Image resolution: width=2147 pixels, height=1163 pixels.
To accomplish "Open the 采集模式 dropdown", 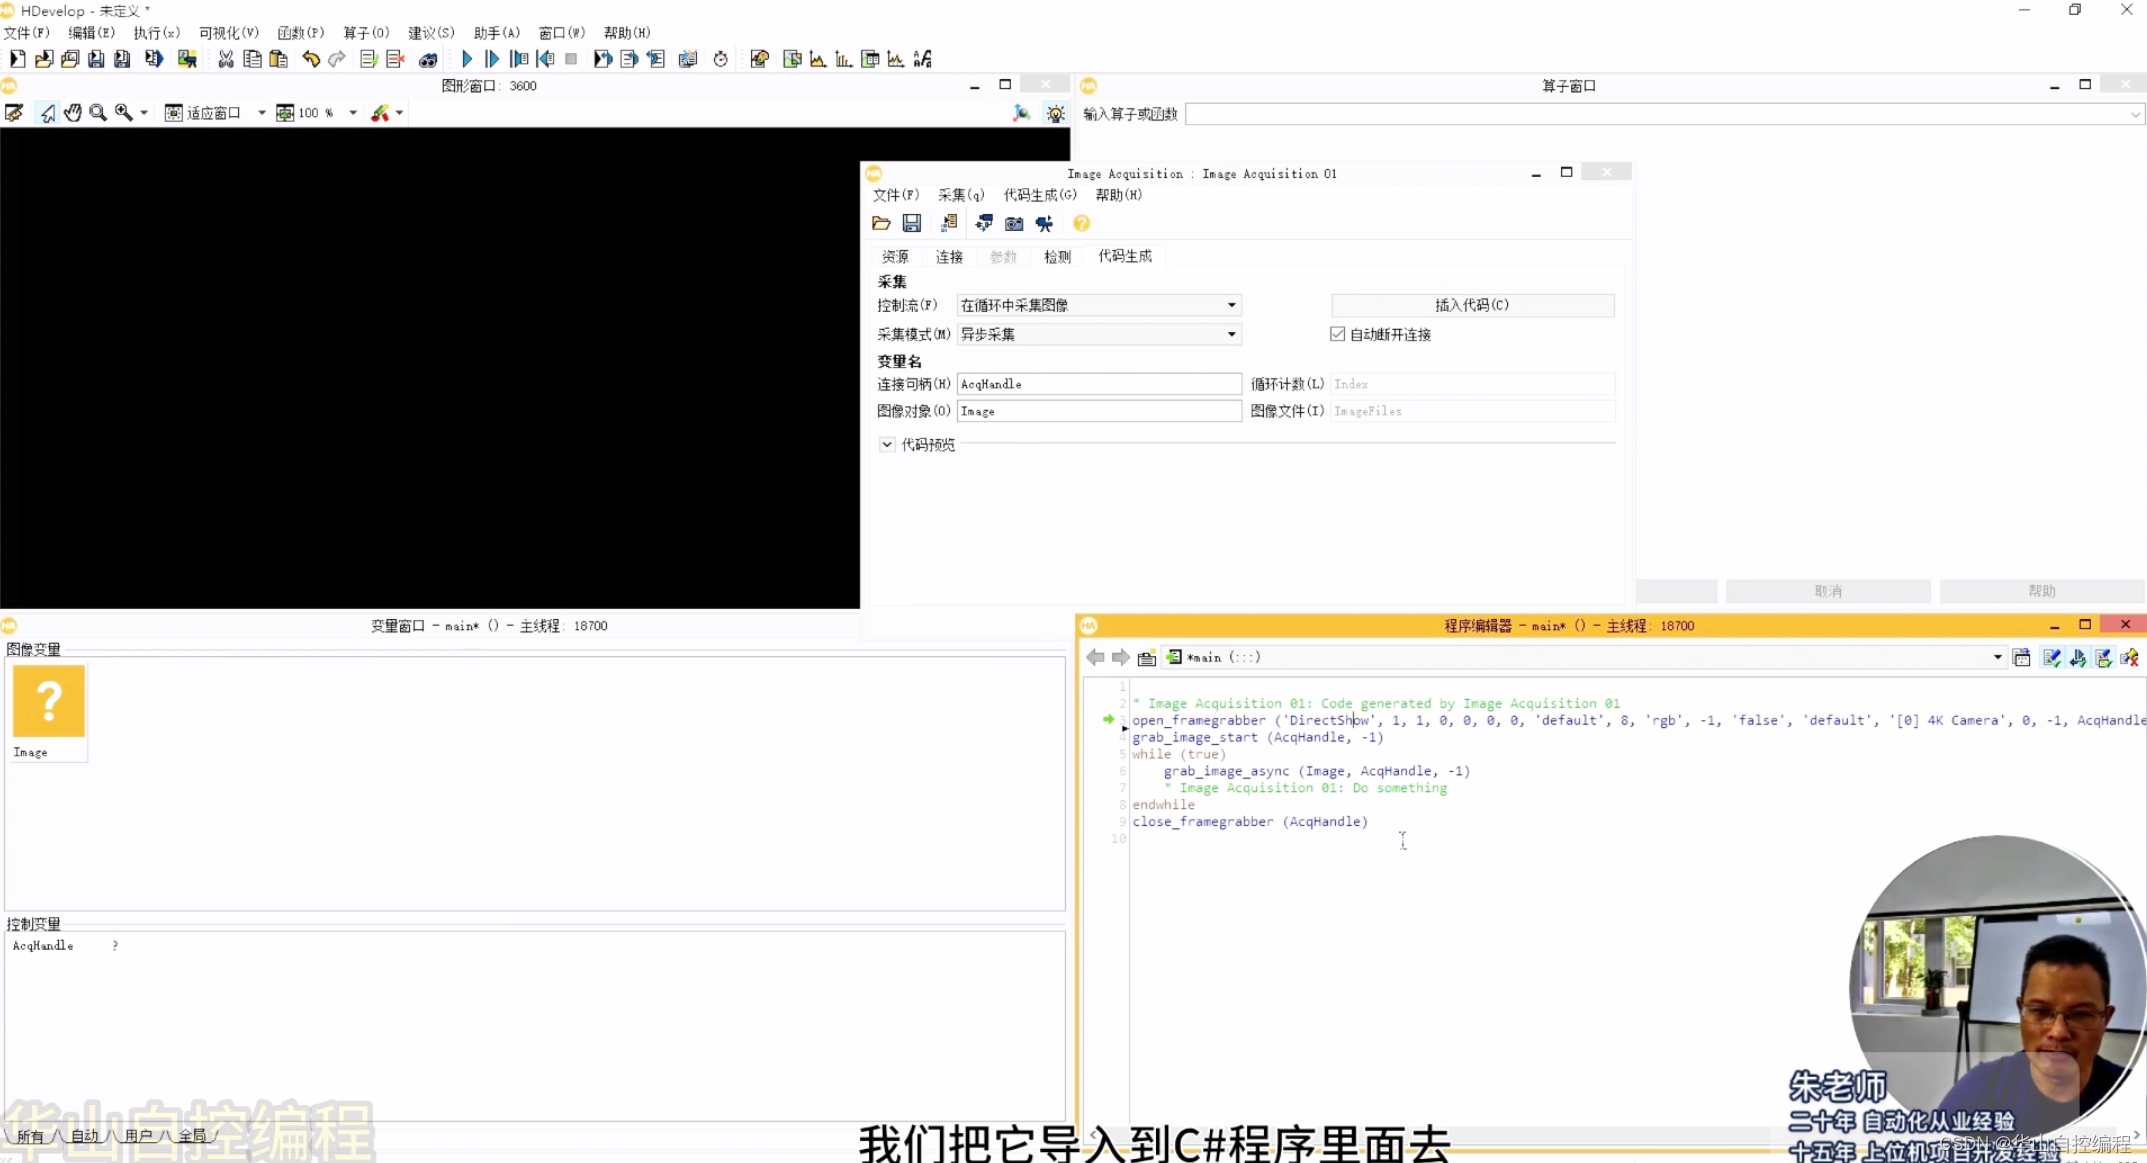I will 1231,334.
